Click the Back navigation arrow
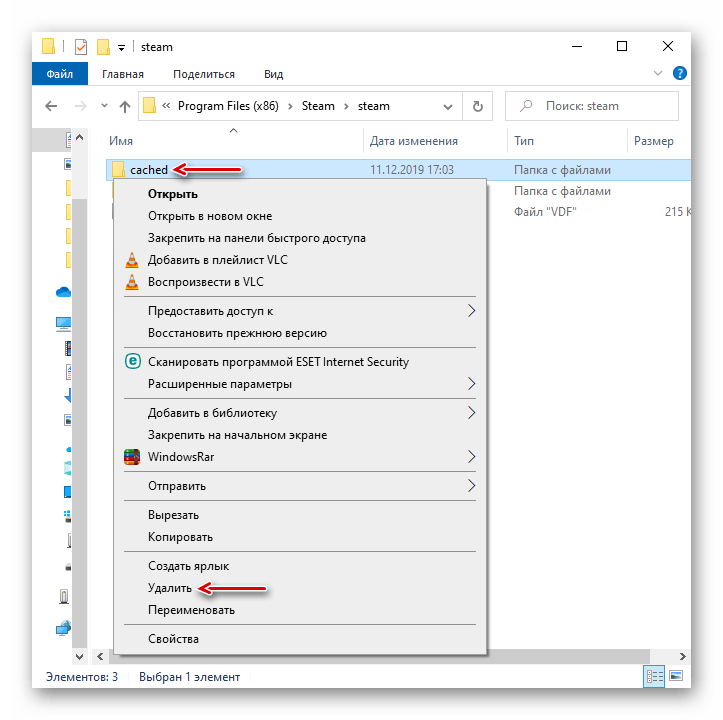The width and height of the screenshot is (723, 720). tap(51, 106)
